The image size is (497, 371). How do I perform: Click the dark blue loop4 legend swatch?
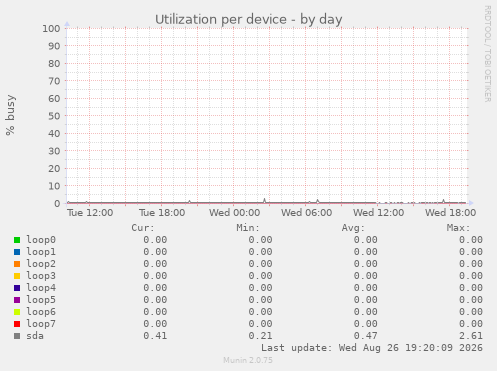17,288
